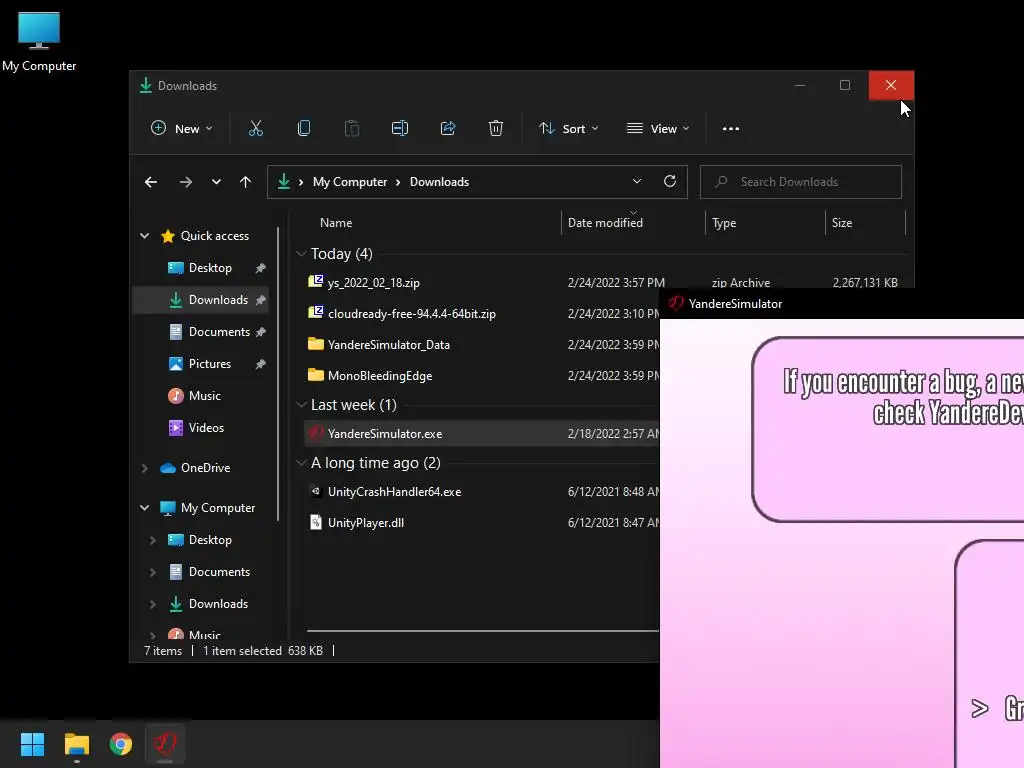The height and width of the screenshot is (768, 1024).
Task: Click the My Computer desktop icon
Action: point(39,42)
